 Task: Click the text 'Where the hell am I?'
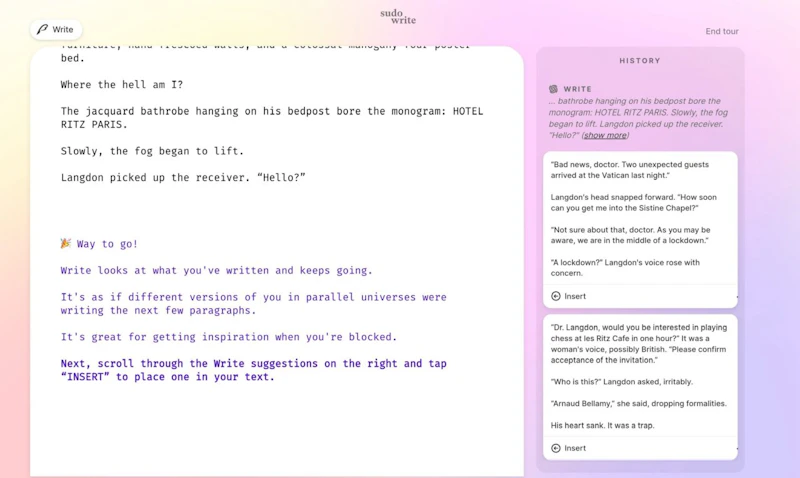click(122, 85)
